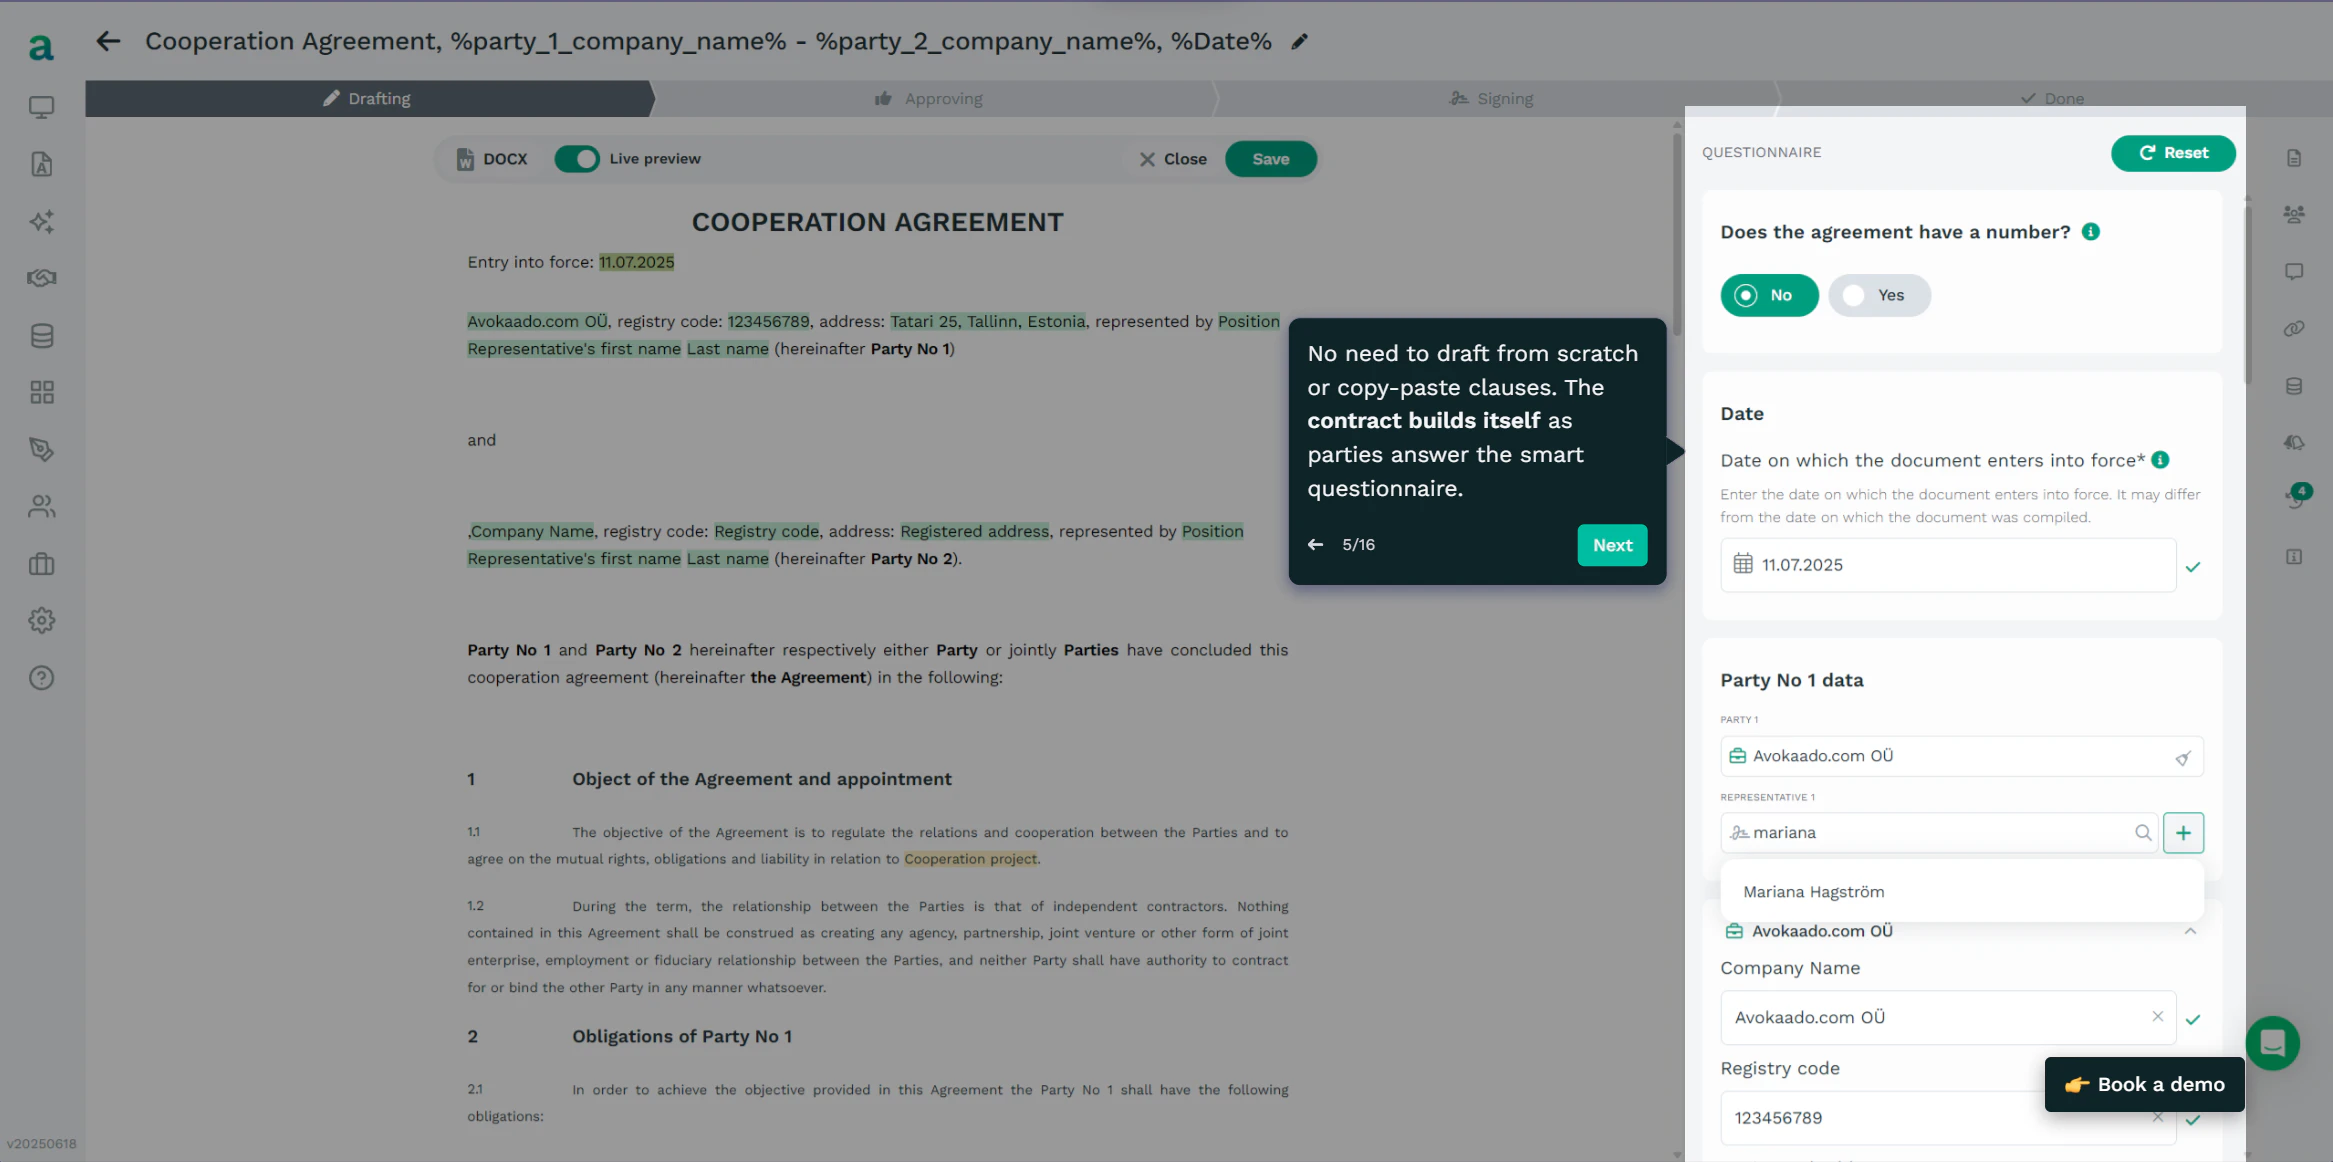Toggle the Live preview switch

point(577,158)
